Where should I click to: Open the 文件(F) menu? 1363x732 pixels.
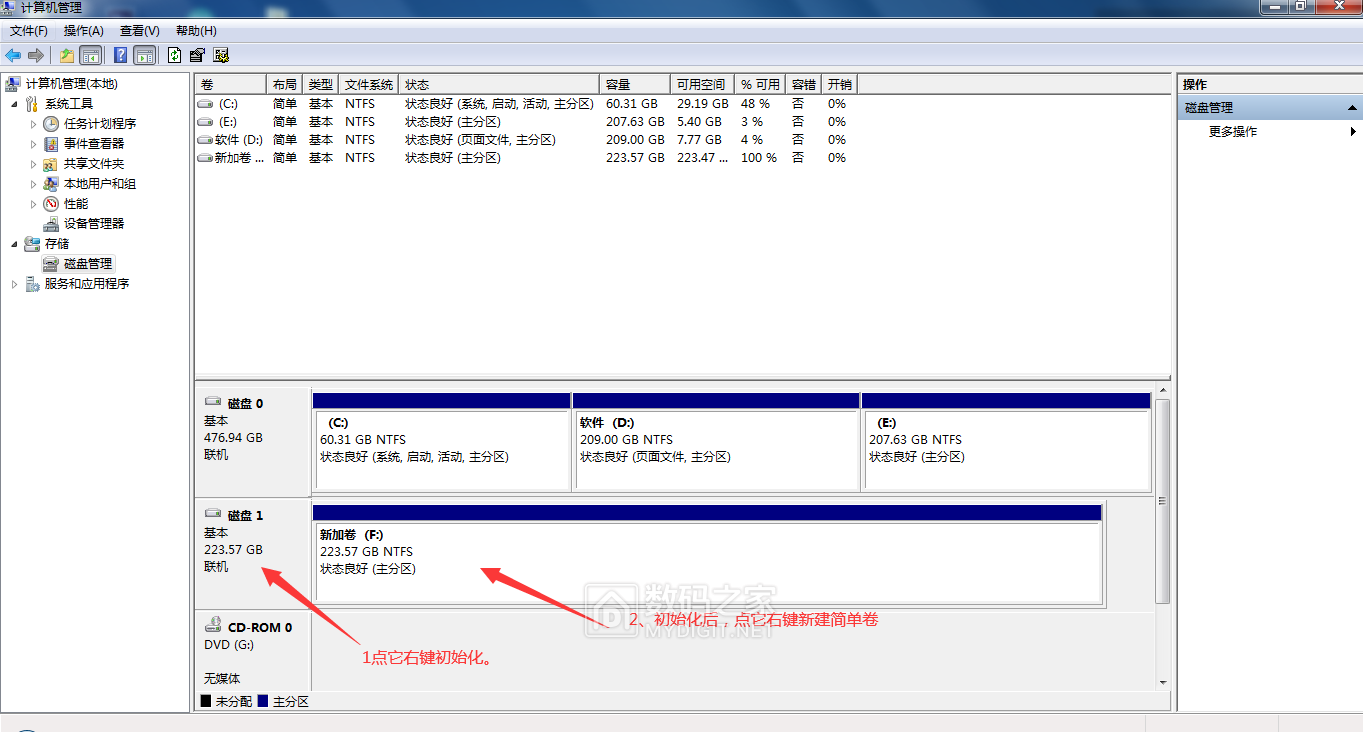click(29, 31)
